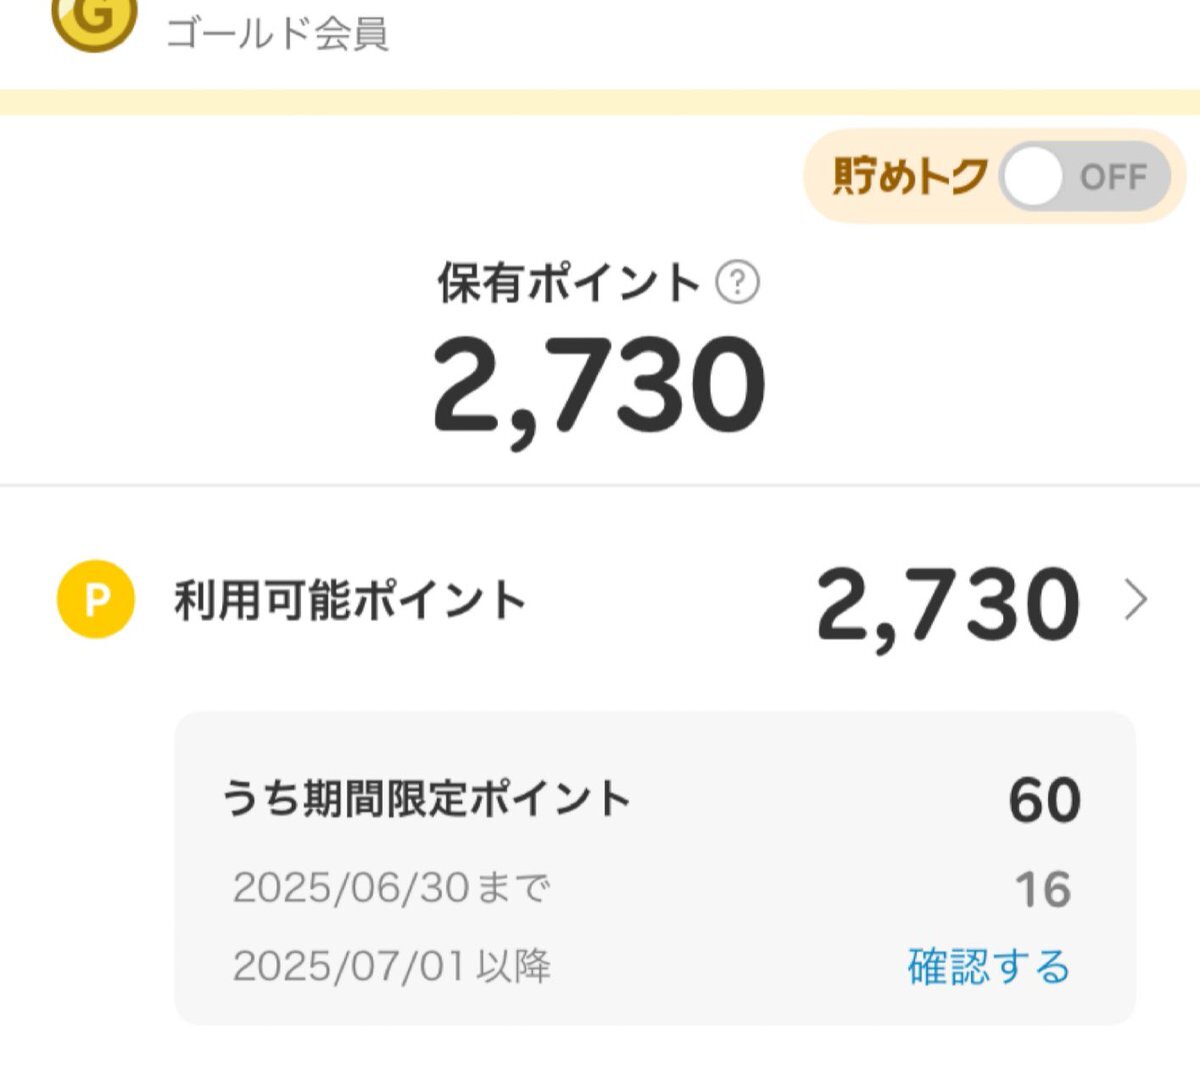This screenshot has height=1086, width=1200.
Task: Expand 利用可能ポイント details chevron
Action: pyautogui.click(x=1136, y=601)
